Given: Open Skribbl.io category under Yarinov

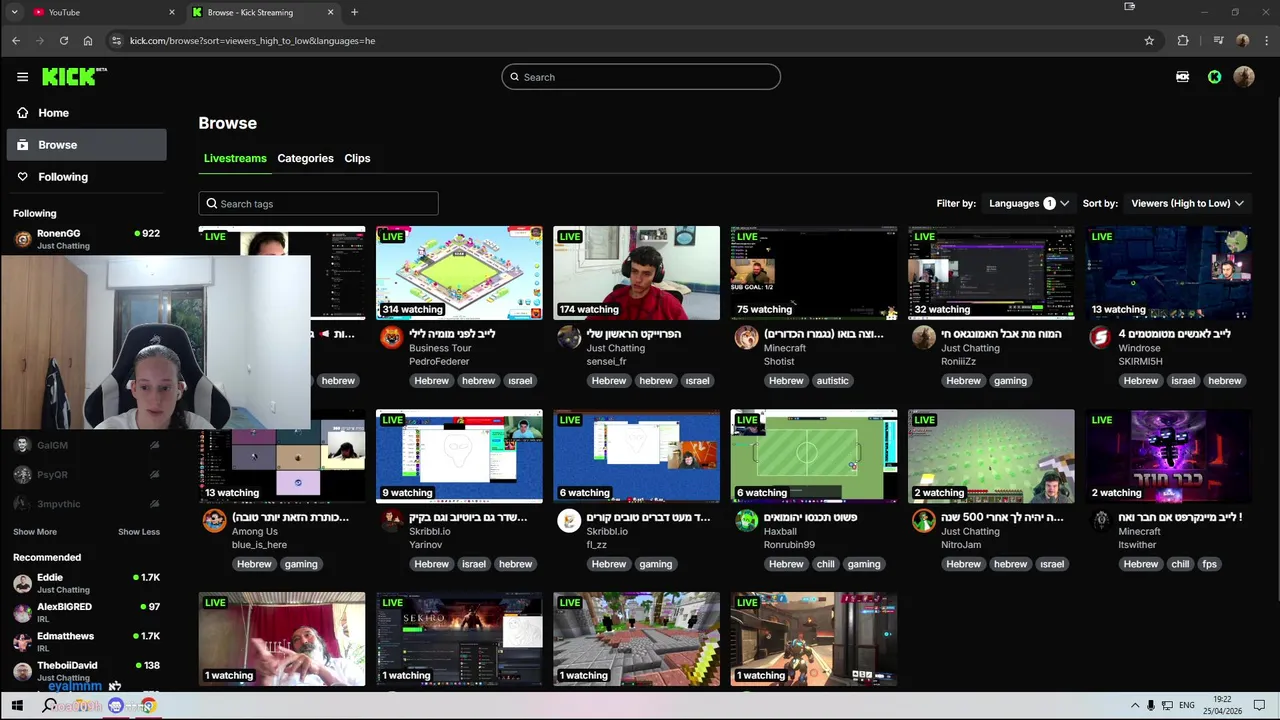Looking at the screenshot, I should [x=430, y=532].
